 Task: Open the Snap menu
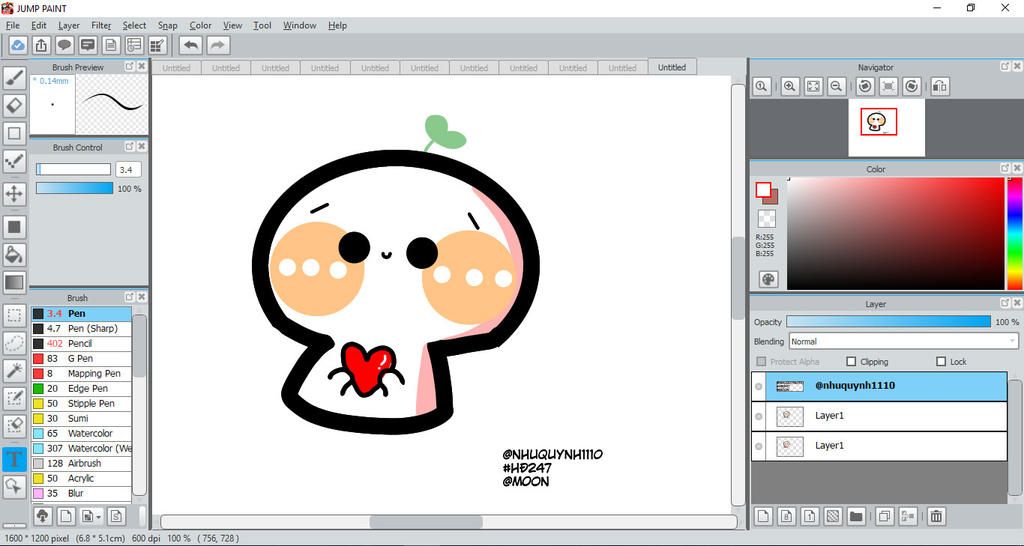coord(167,25)
